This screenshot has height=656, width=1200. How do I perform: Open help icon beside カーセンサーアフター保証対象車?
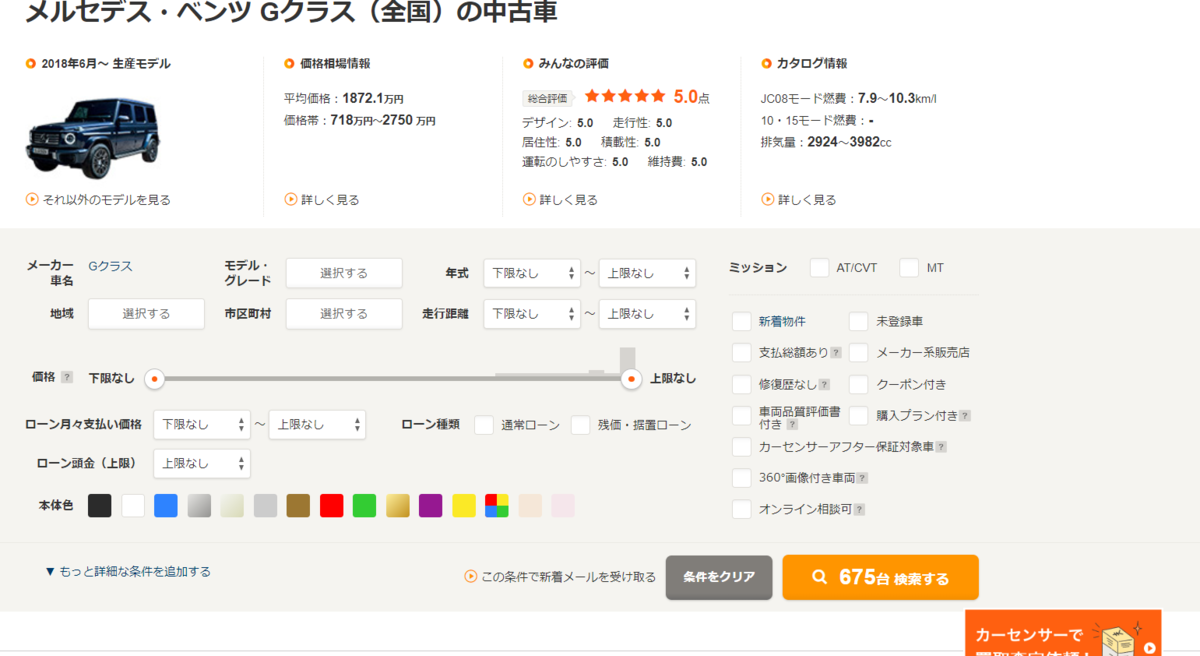[x=941, y=447]
